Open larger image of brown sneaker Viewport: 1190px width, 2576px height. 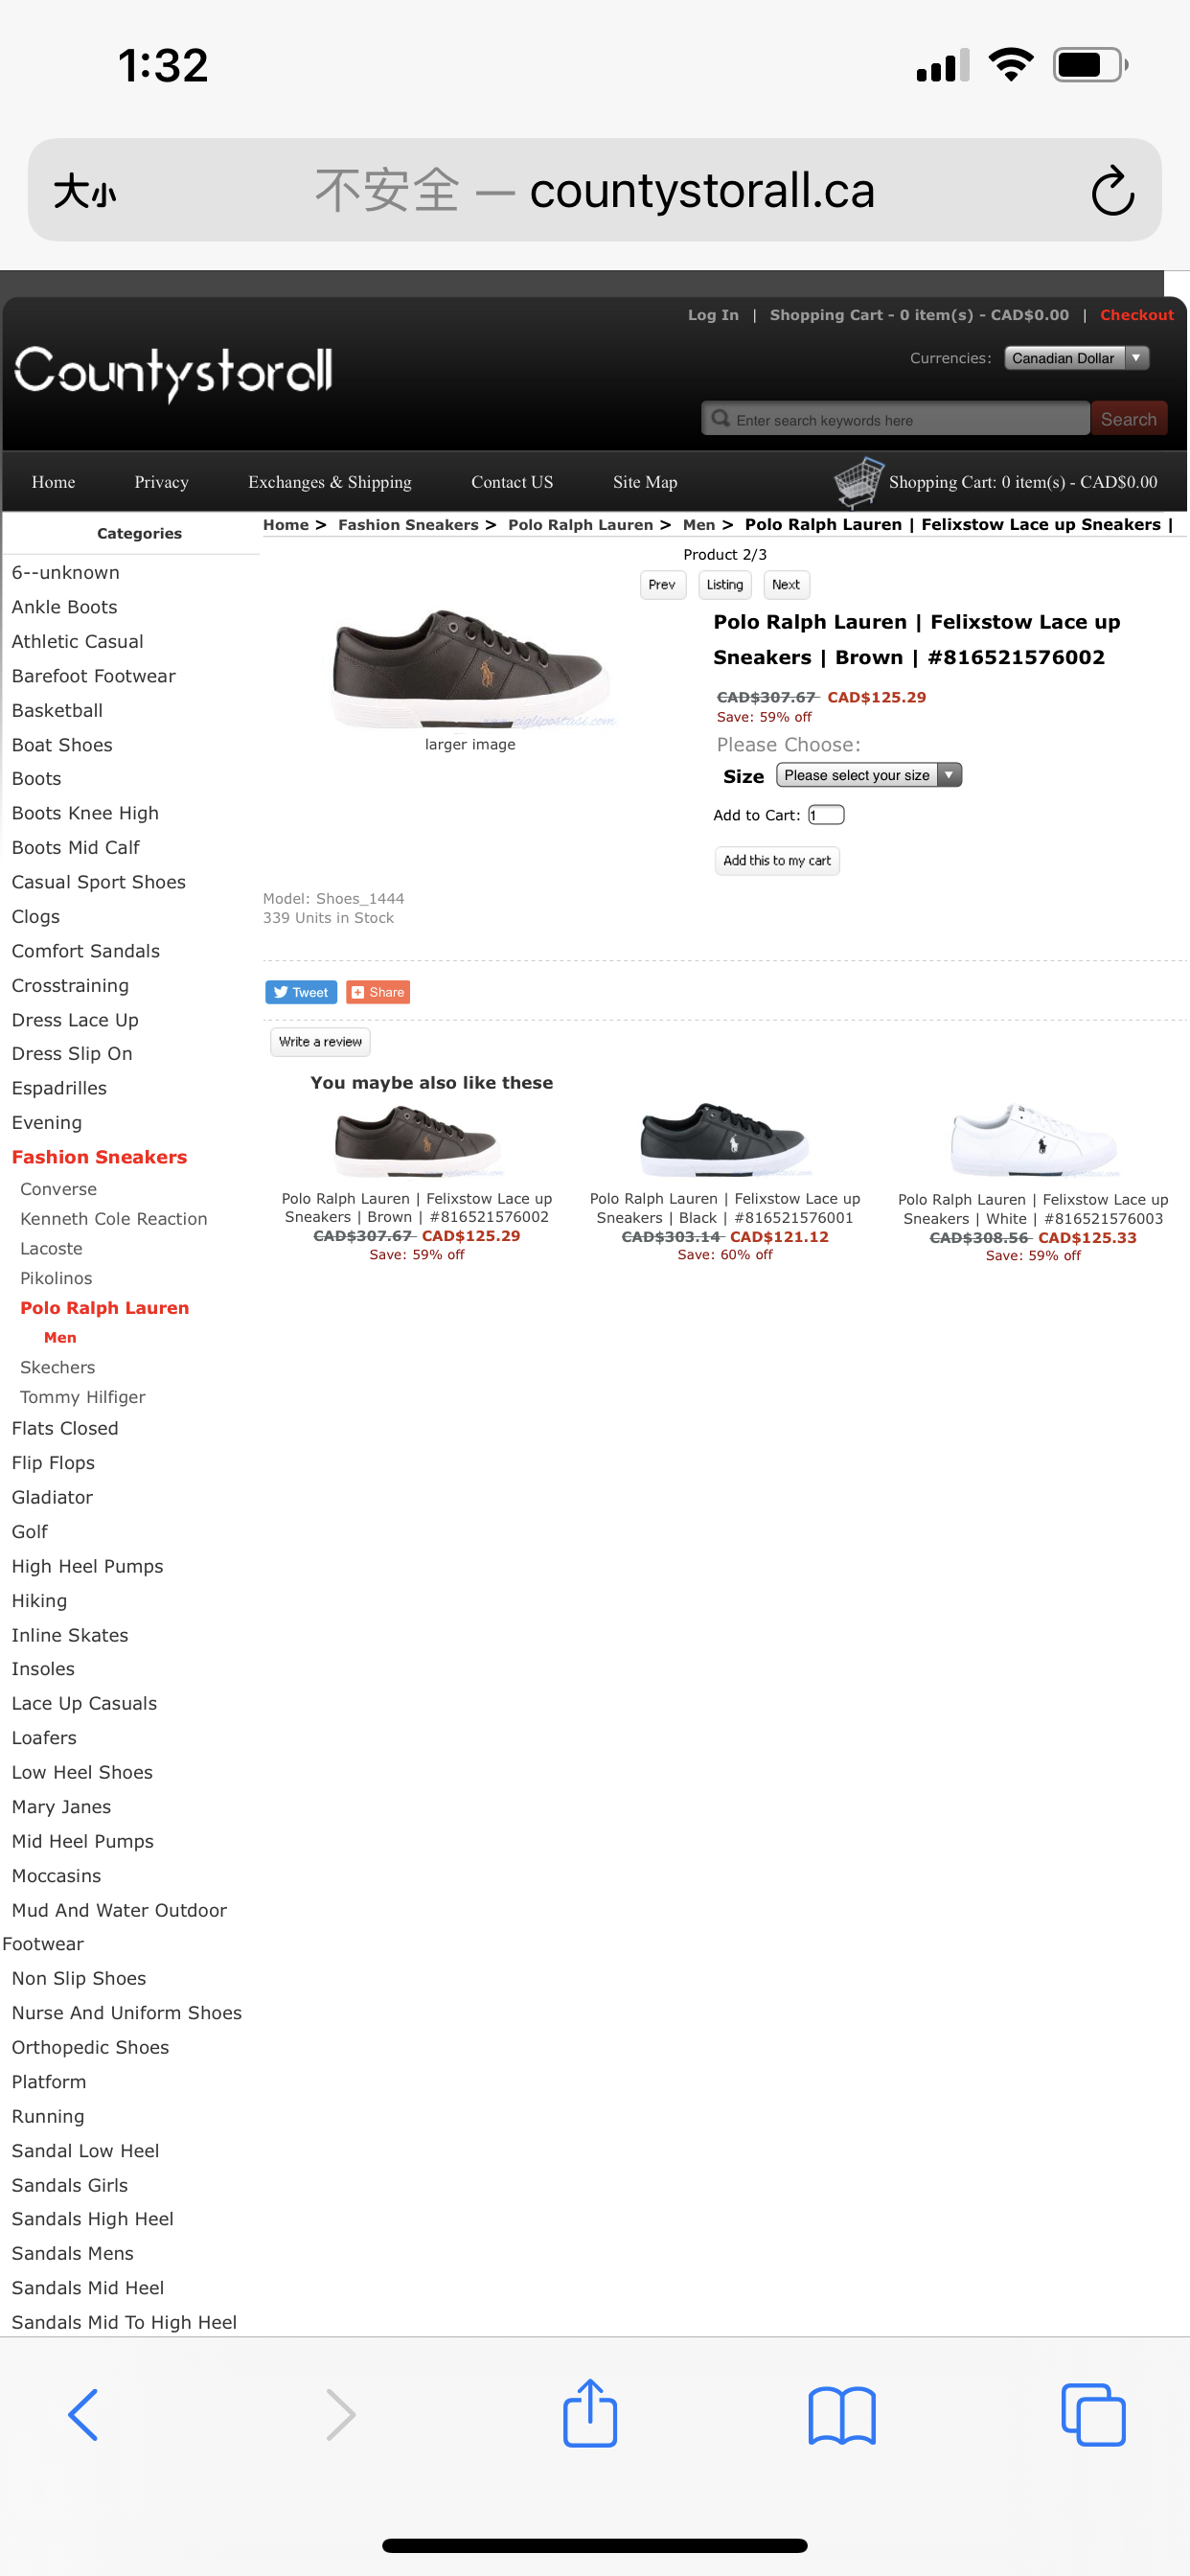[470, 745]
